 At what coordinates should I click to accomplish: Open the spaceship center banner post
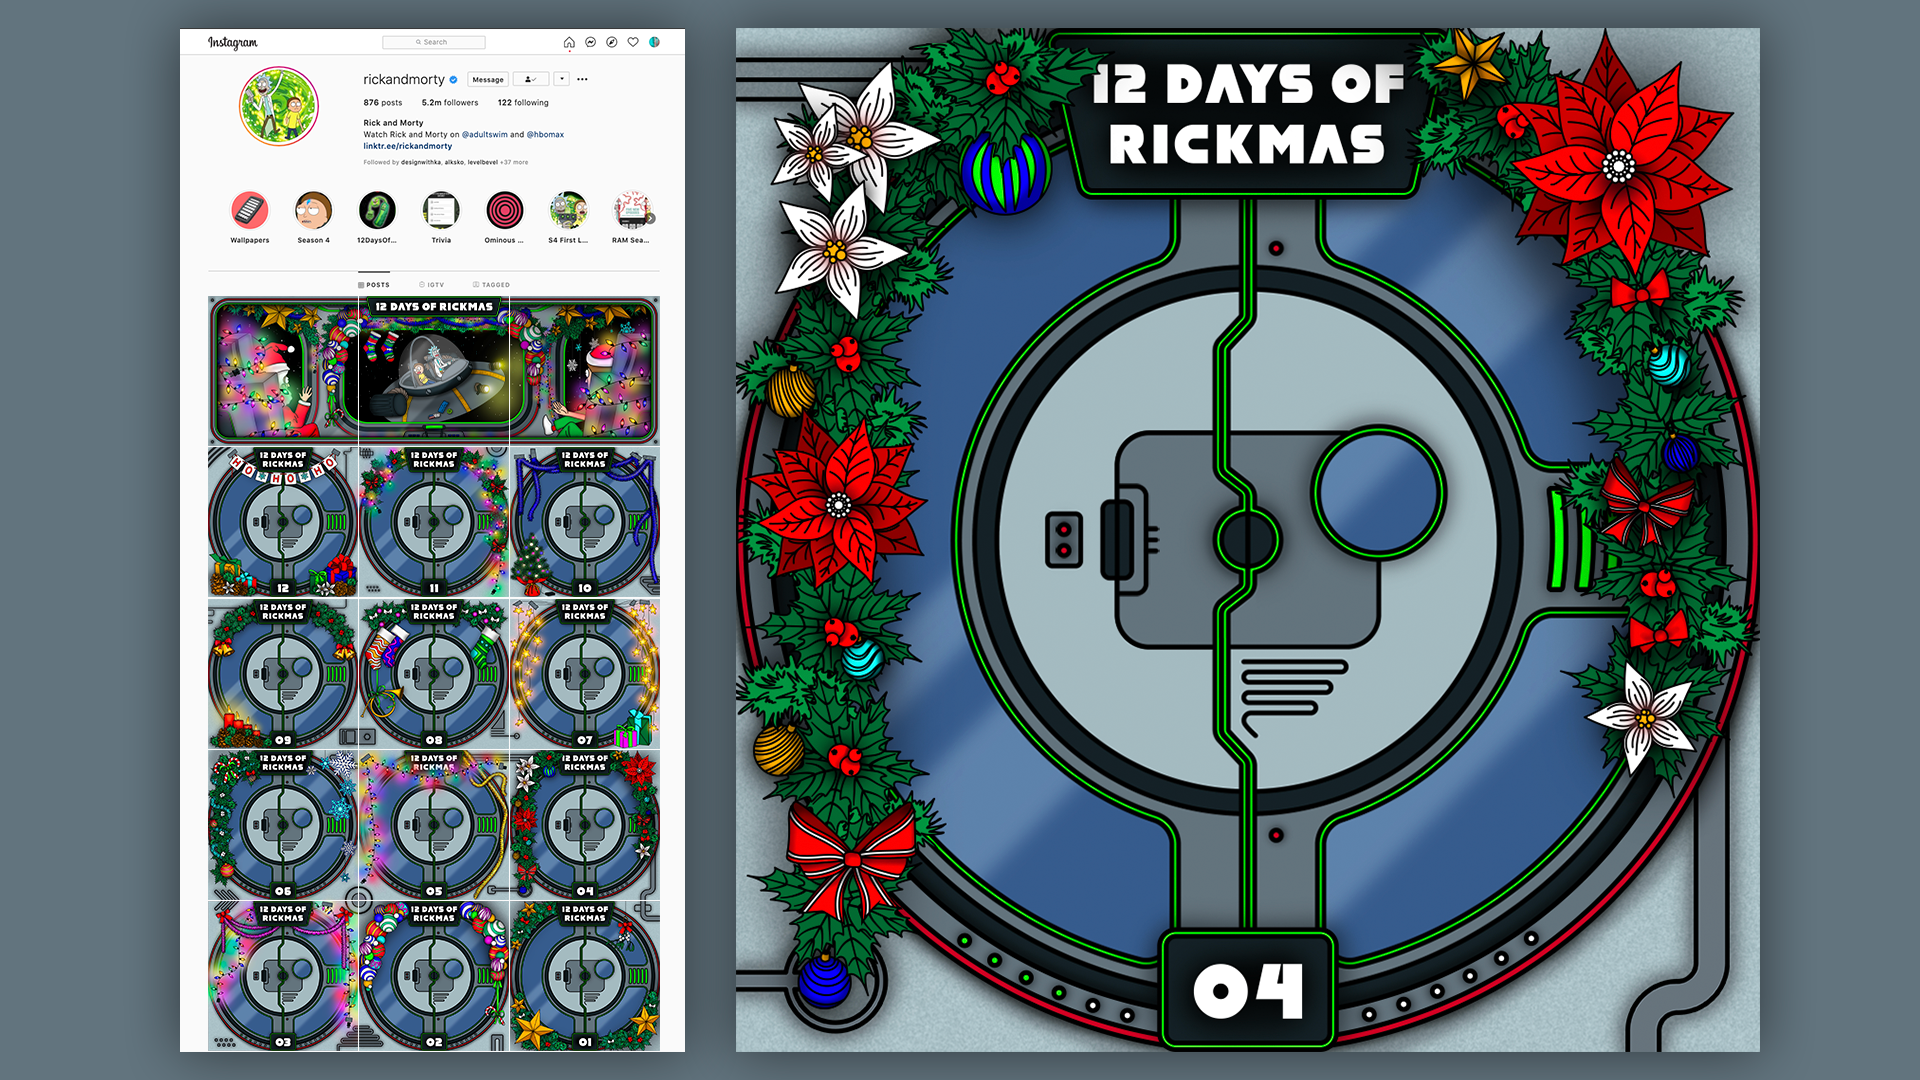(x=434, y=371)
